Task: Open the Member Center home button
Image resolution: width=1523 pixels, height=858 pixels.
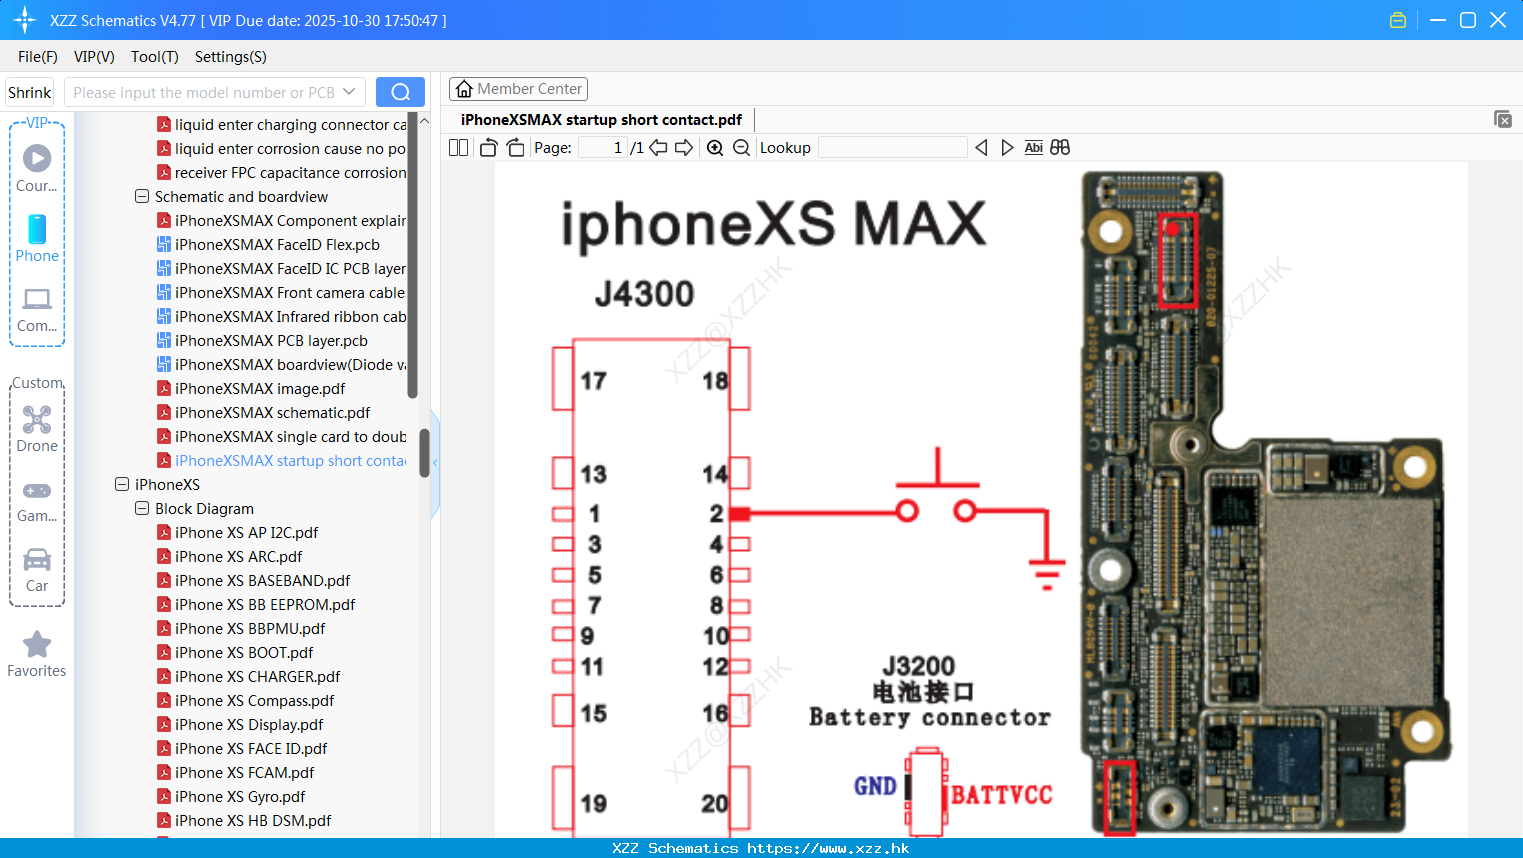Action: pyautogui.click(x=518, y=89)
